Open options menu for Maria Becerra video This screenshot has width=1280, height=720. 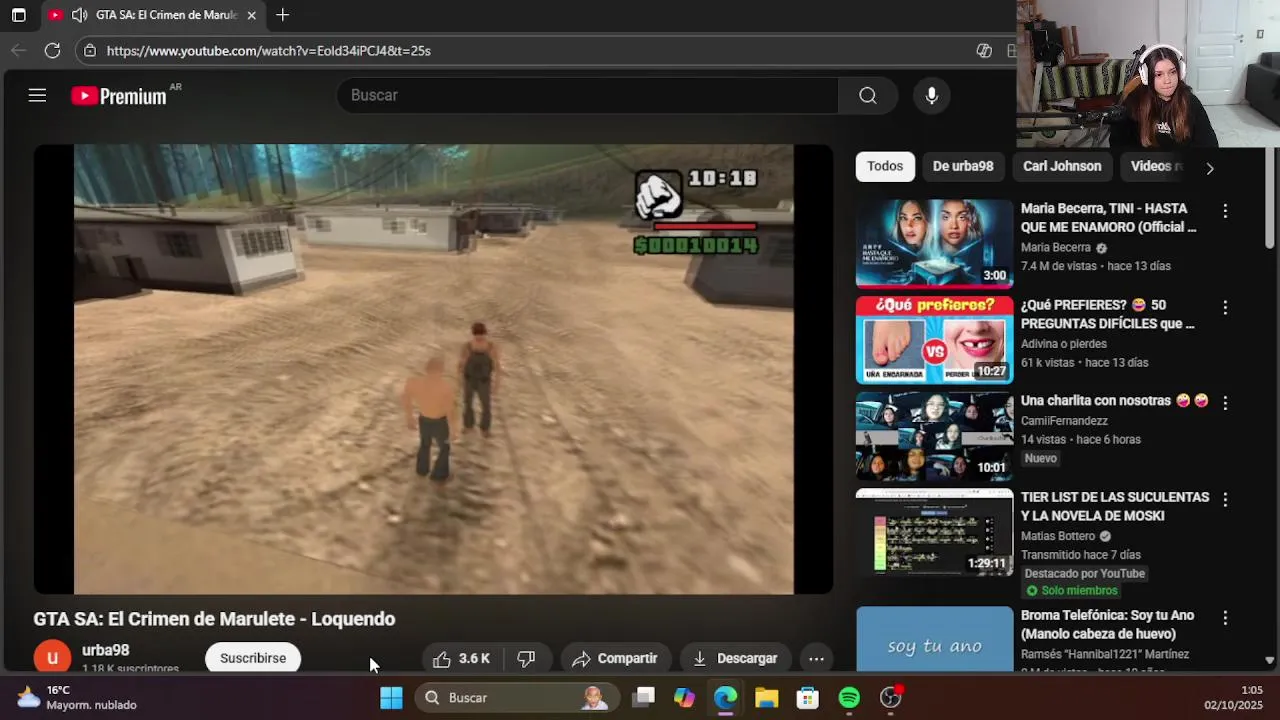click(x=1225, y=211)
